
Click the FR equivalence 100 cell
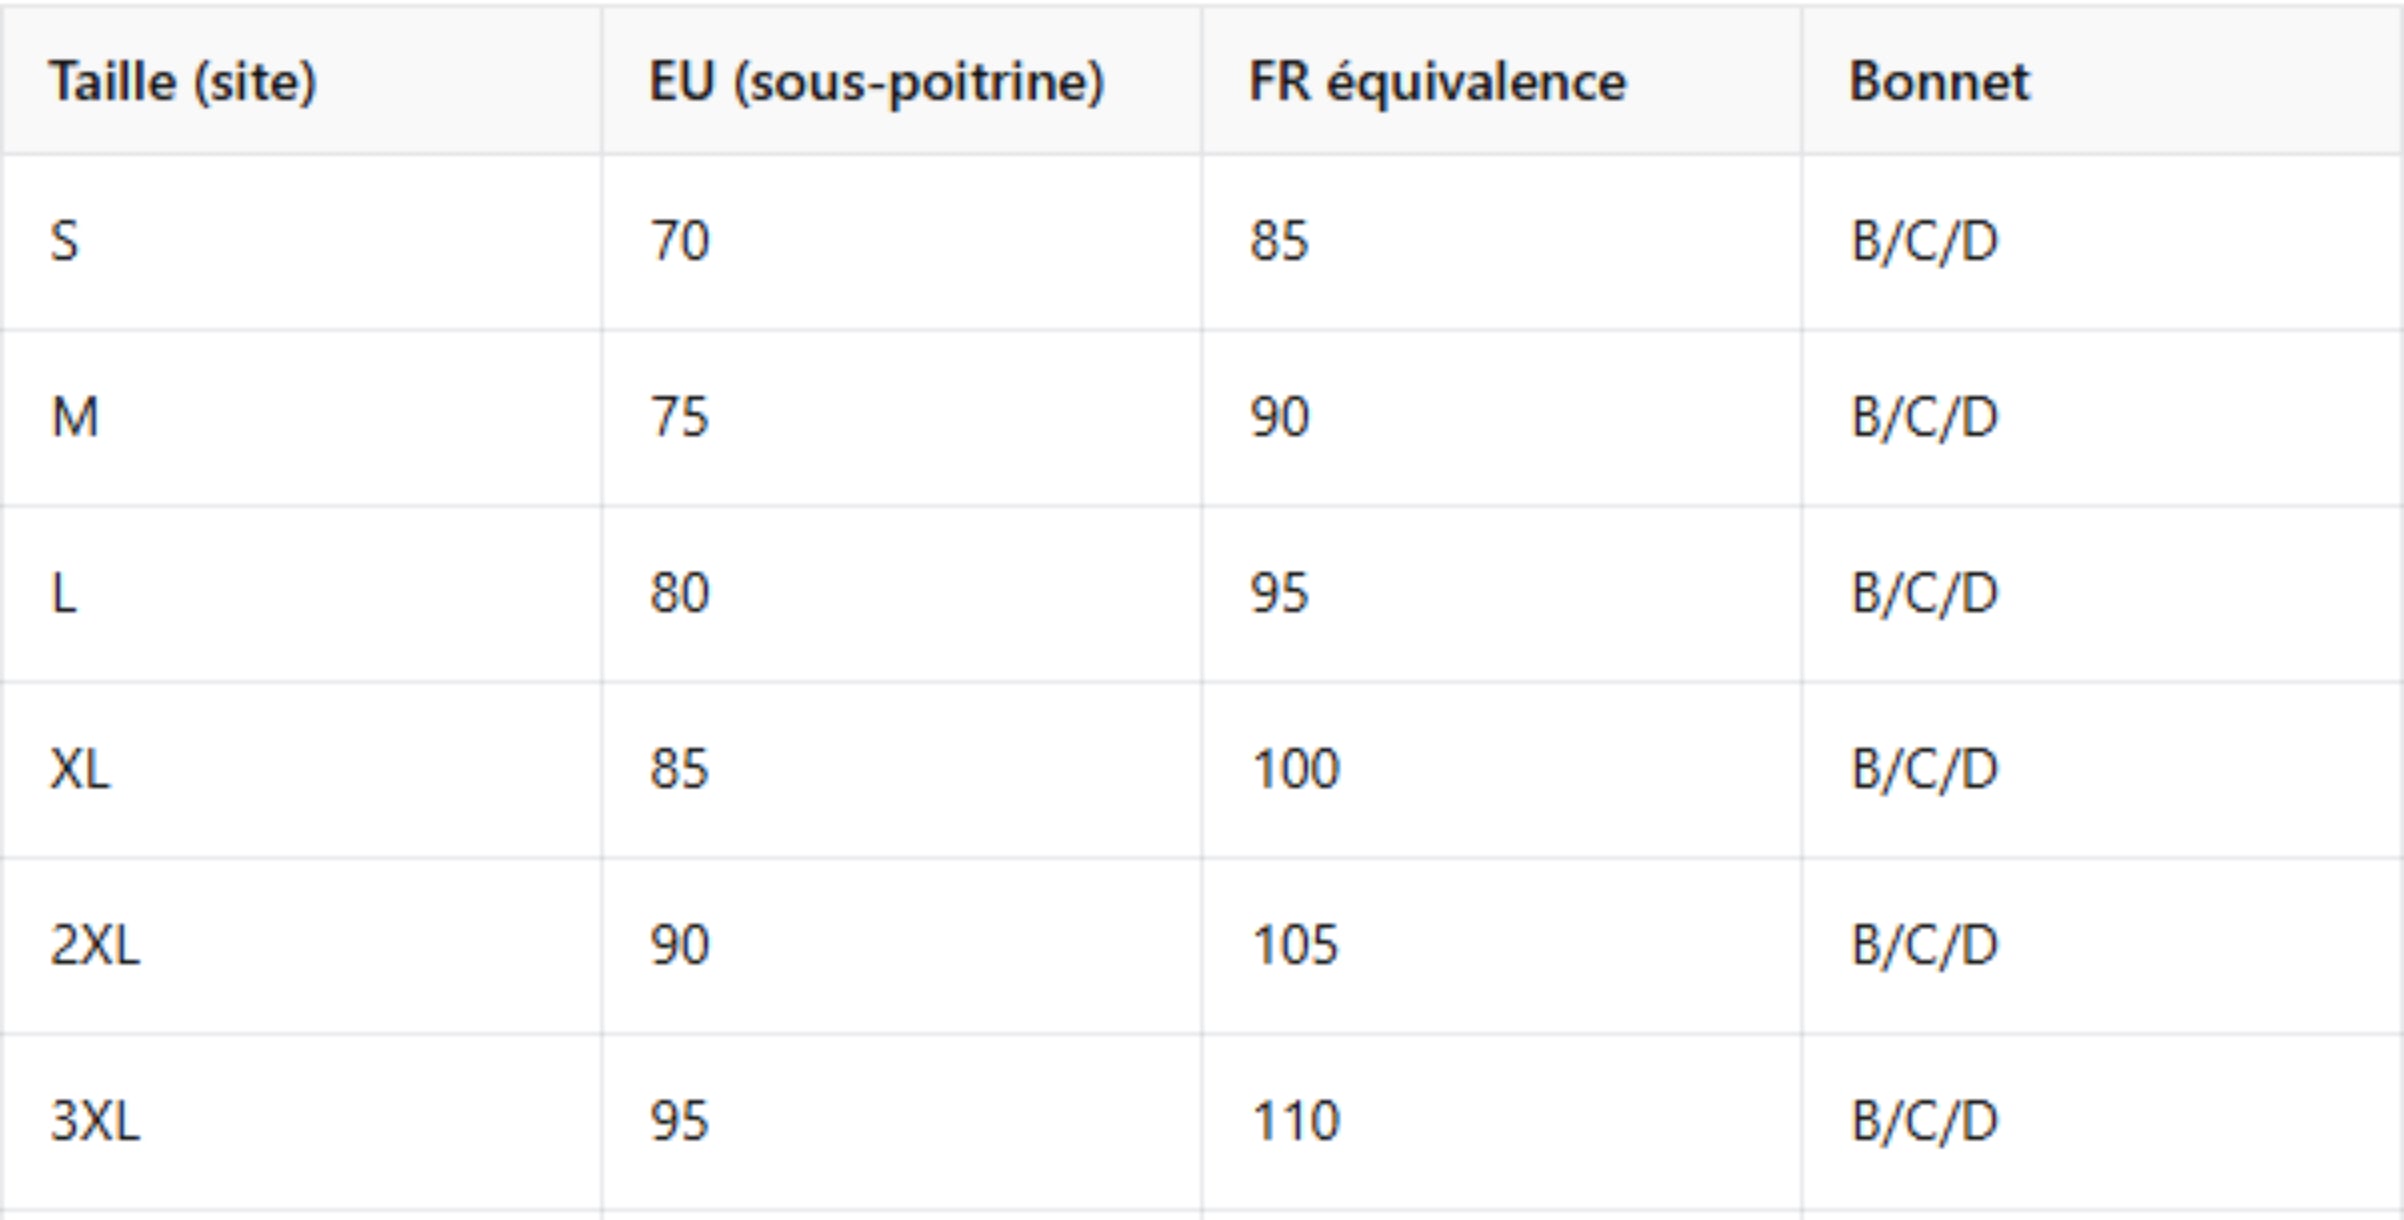[x=1501, y=770]
